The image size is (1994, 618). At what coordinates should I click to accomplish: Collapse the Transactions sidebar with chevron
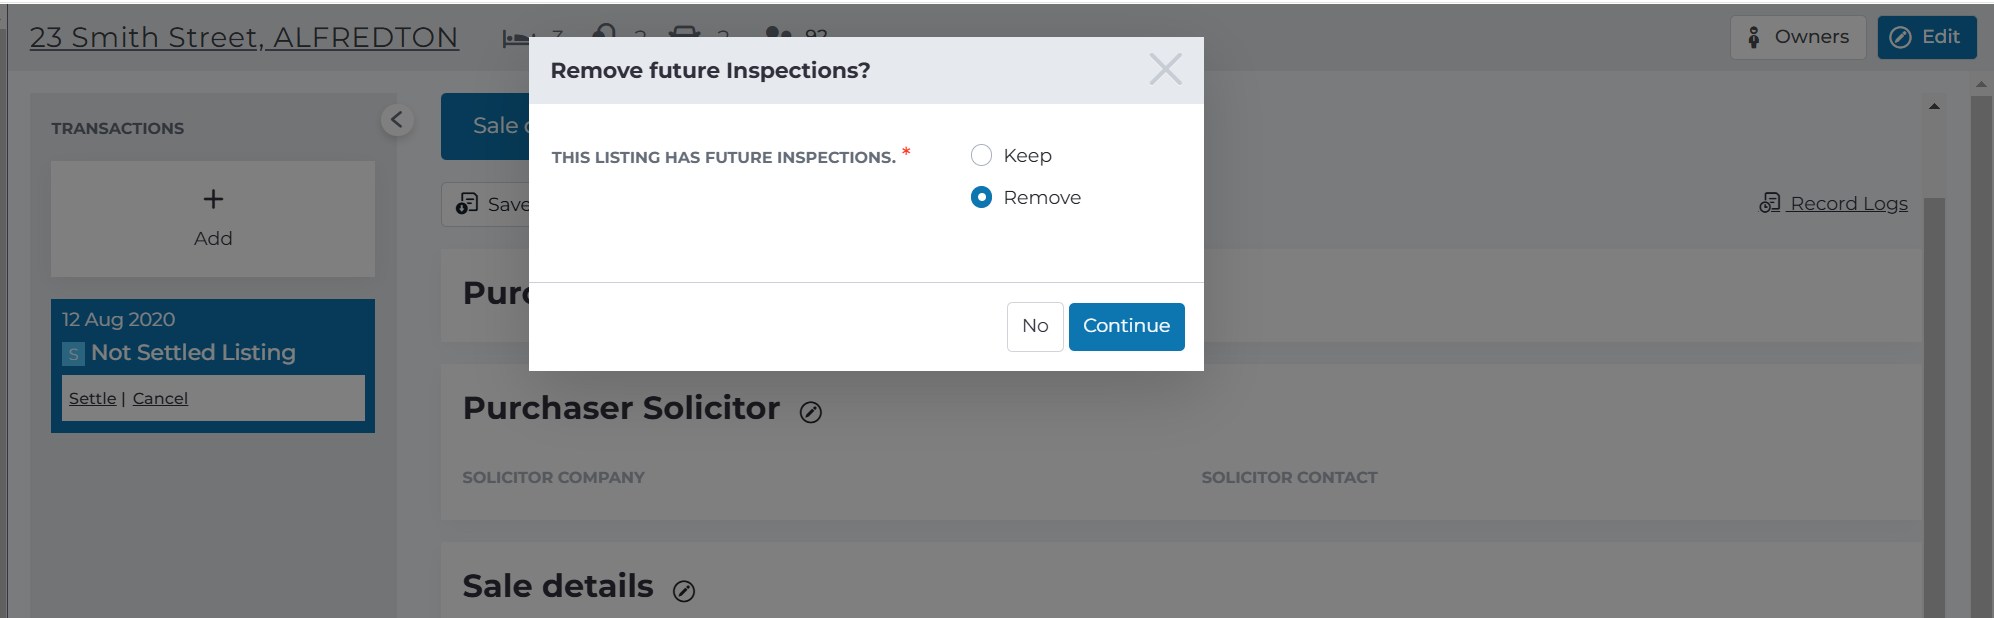(397, 120)
